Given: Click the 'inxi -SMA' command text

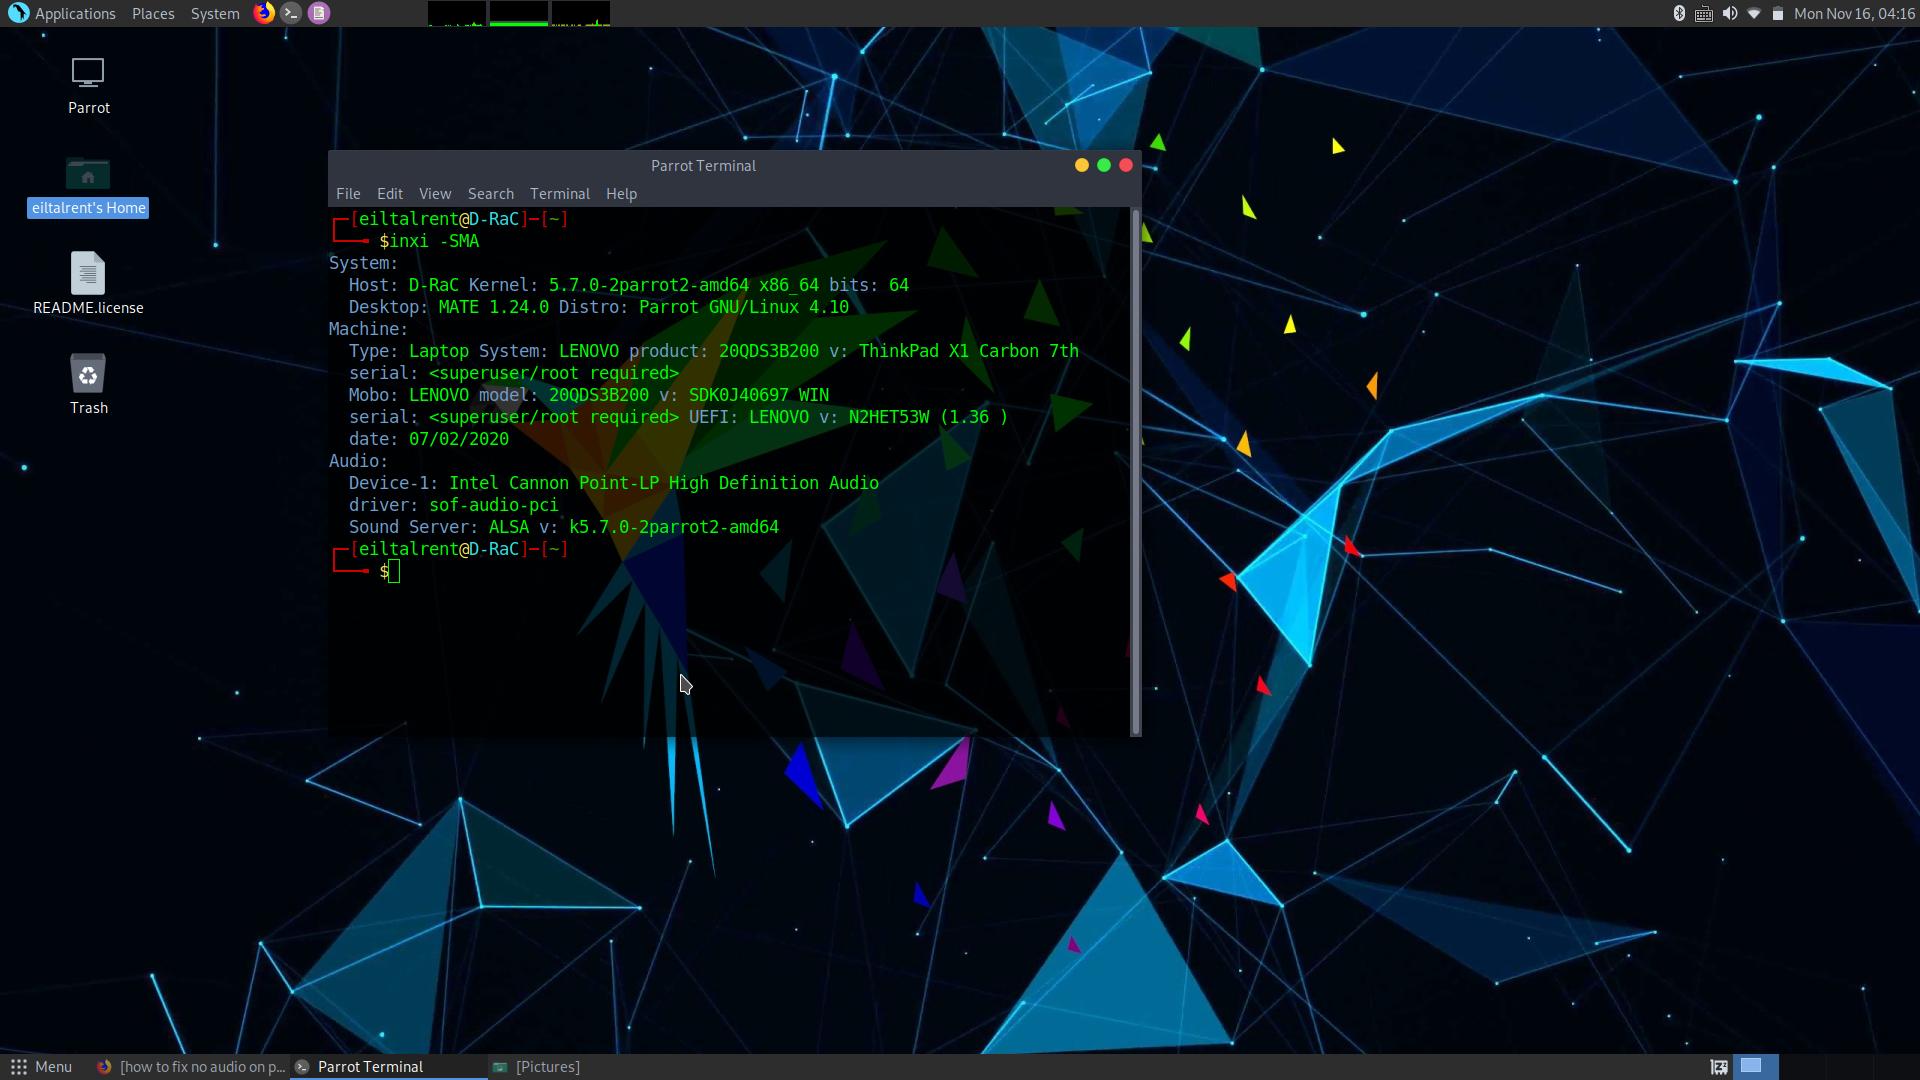Looking at the screenshot, I should [x=434, y=241].
